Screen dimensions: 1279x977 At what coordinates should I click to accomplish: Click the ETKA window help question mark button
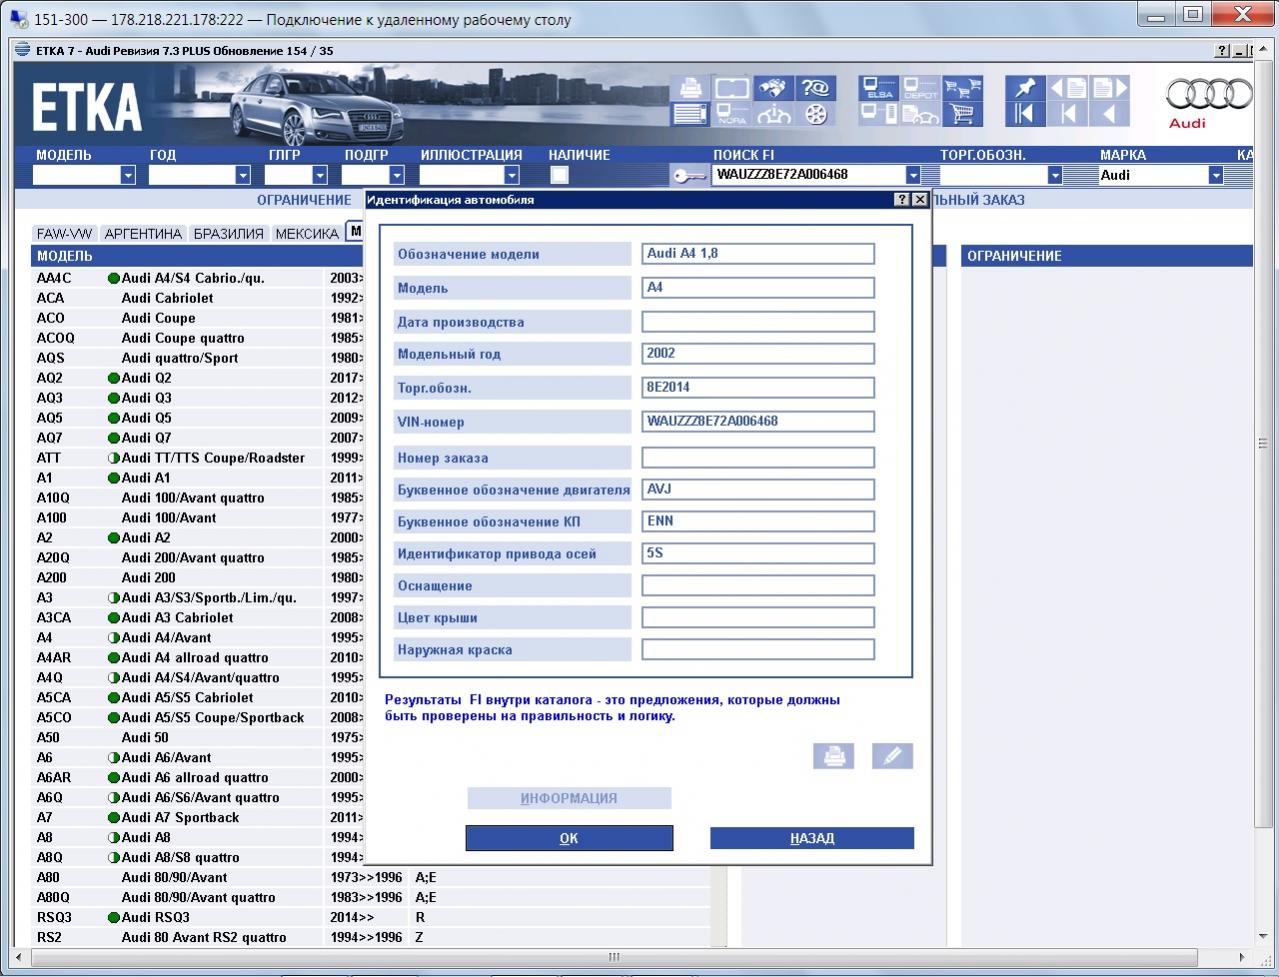[1223, 51]
